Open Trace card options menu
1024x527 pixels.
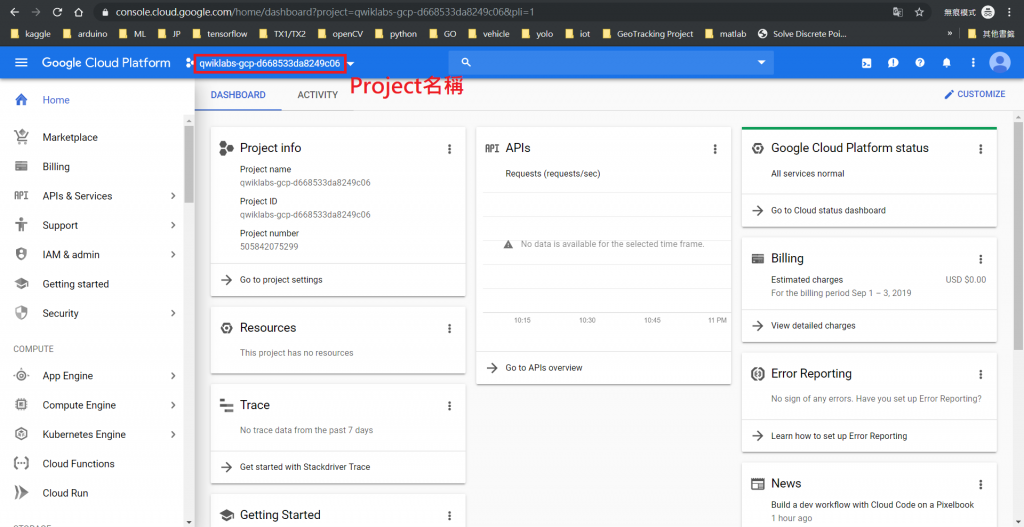pyautogui.click(x=449, y=406)
